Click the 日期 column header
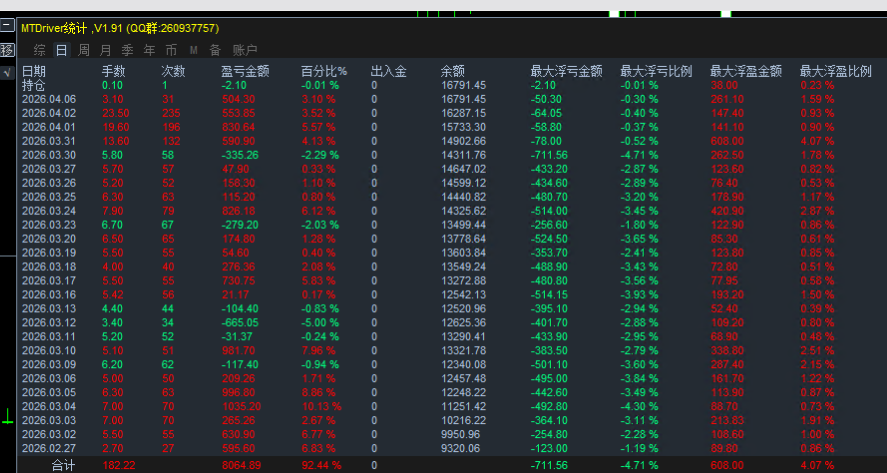This screenshot has height=473, width=887. 34,71
